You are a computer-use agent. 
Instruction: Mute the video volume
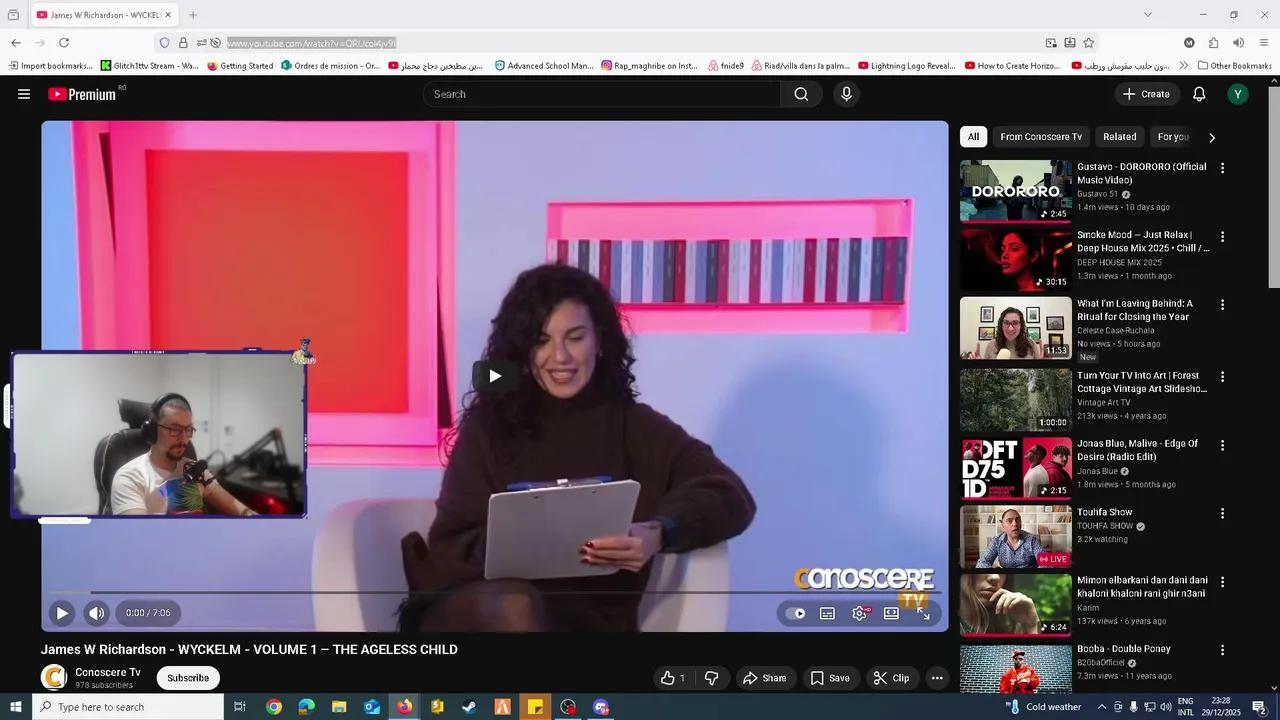pyautogui.click(x=96, y=613)
